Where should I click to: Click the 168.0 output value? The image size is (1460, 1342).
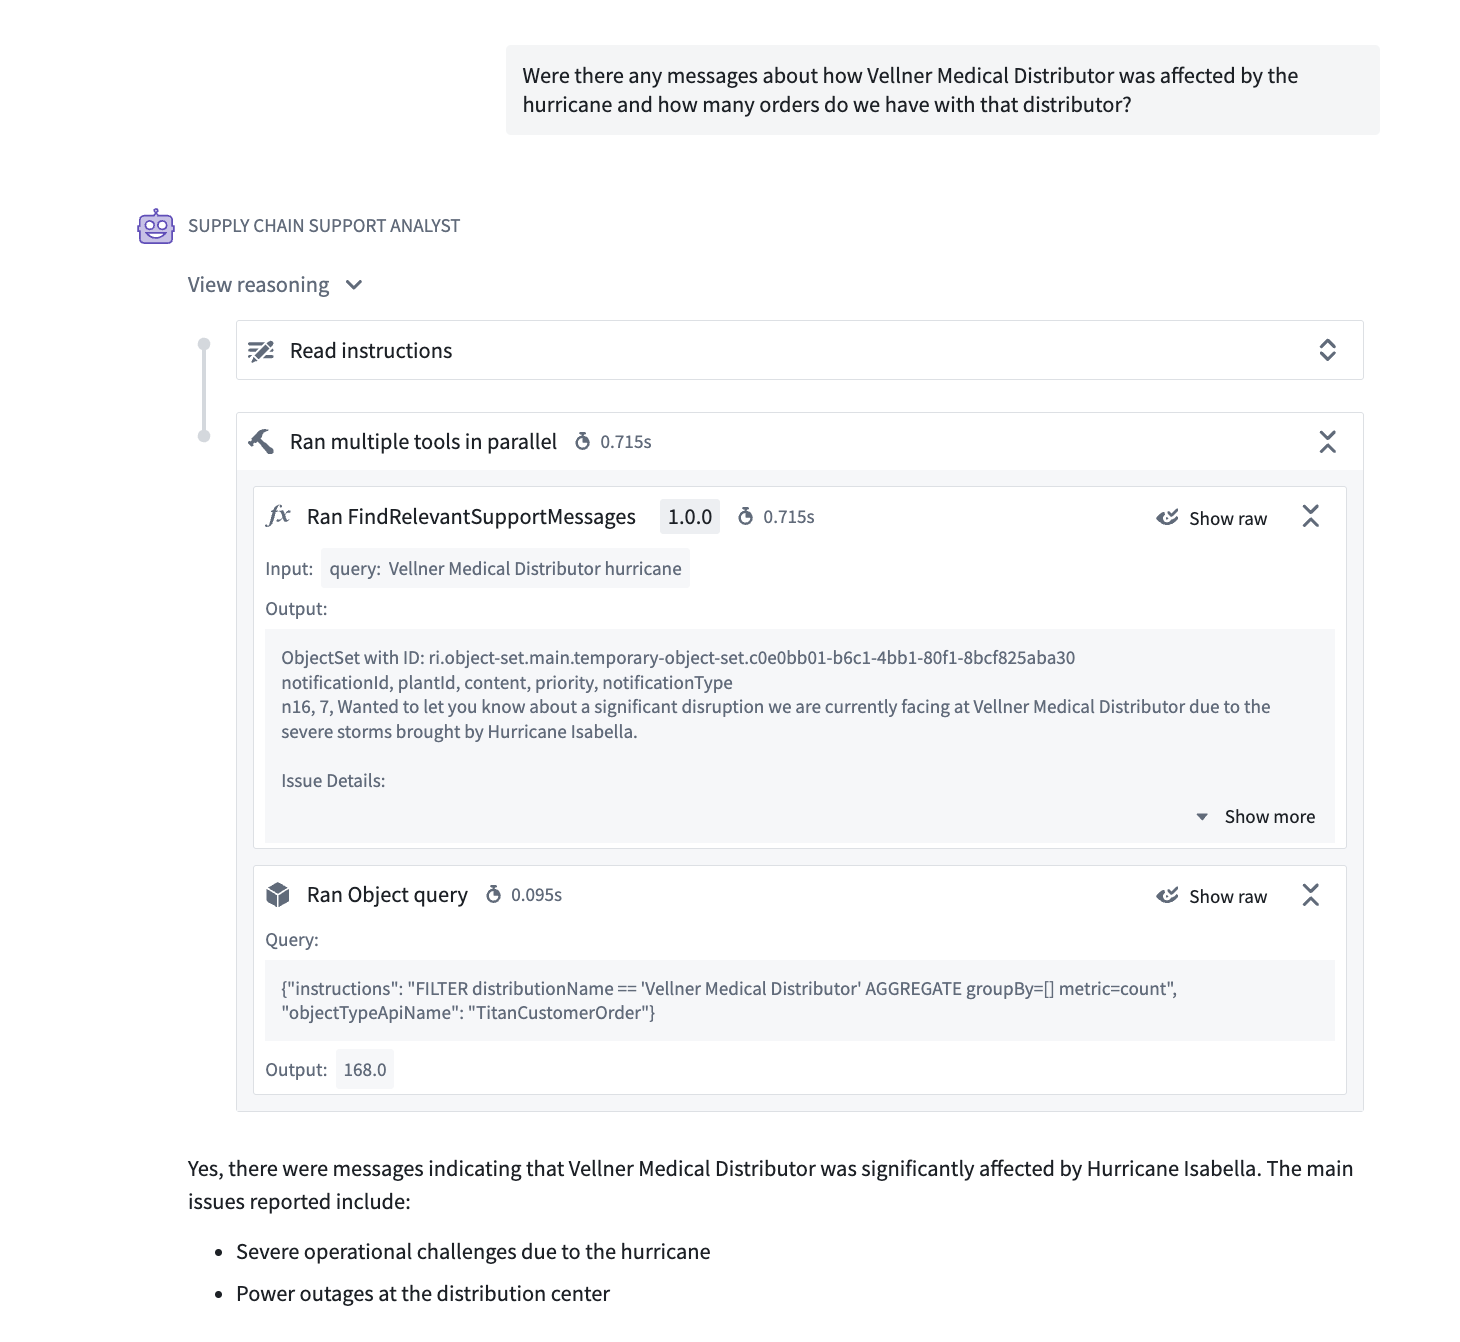coord(364,1070)
